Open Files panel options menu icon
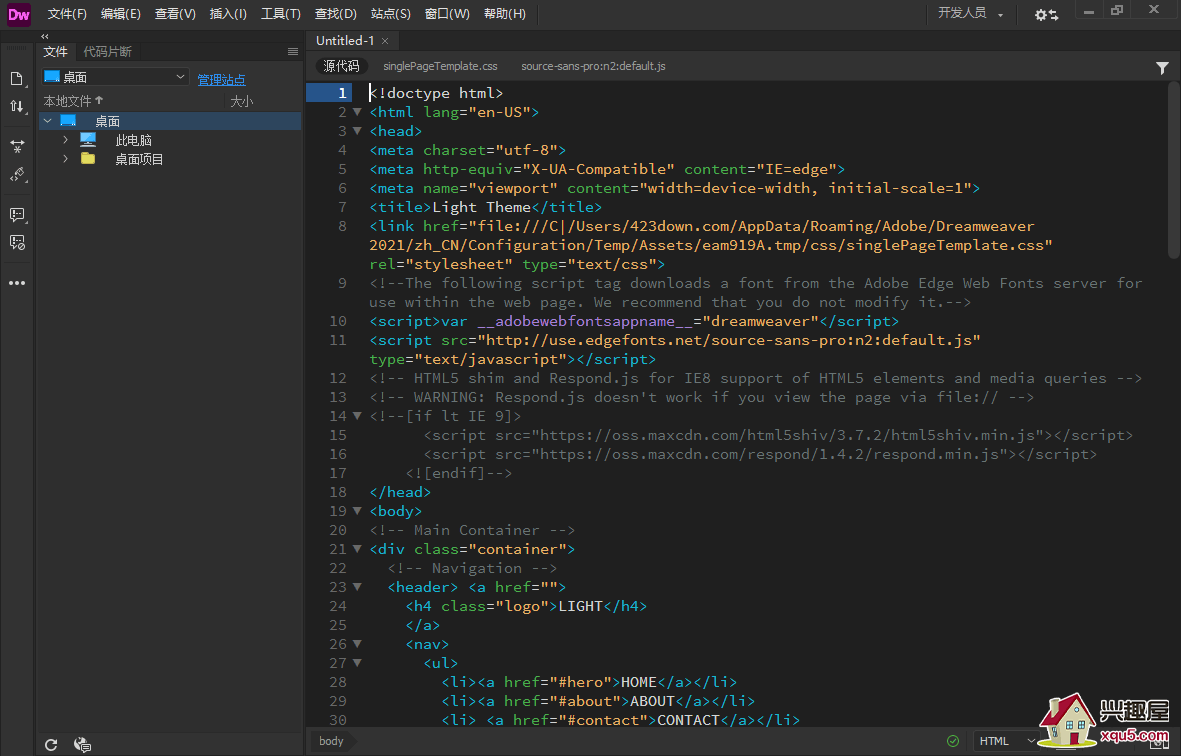 293,52
